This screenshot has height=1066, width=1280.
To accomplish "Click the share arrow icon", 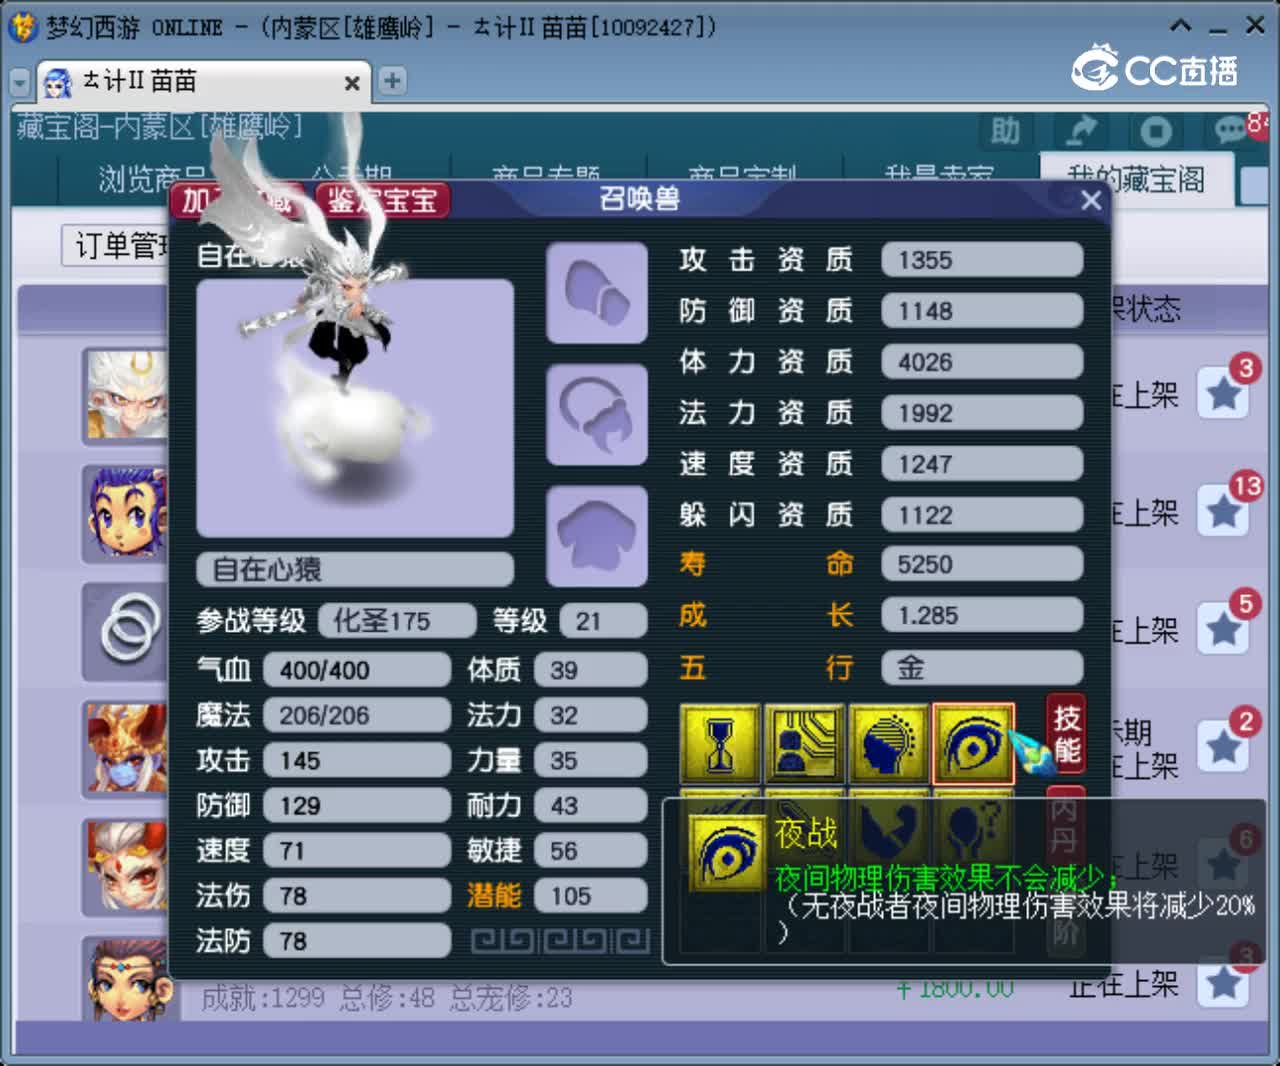I will 1081,131.
